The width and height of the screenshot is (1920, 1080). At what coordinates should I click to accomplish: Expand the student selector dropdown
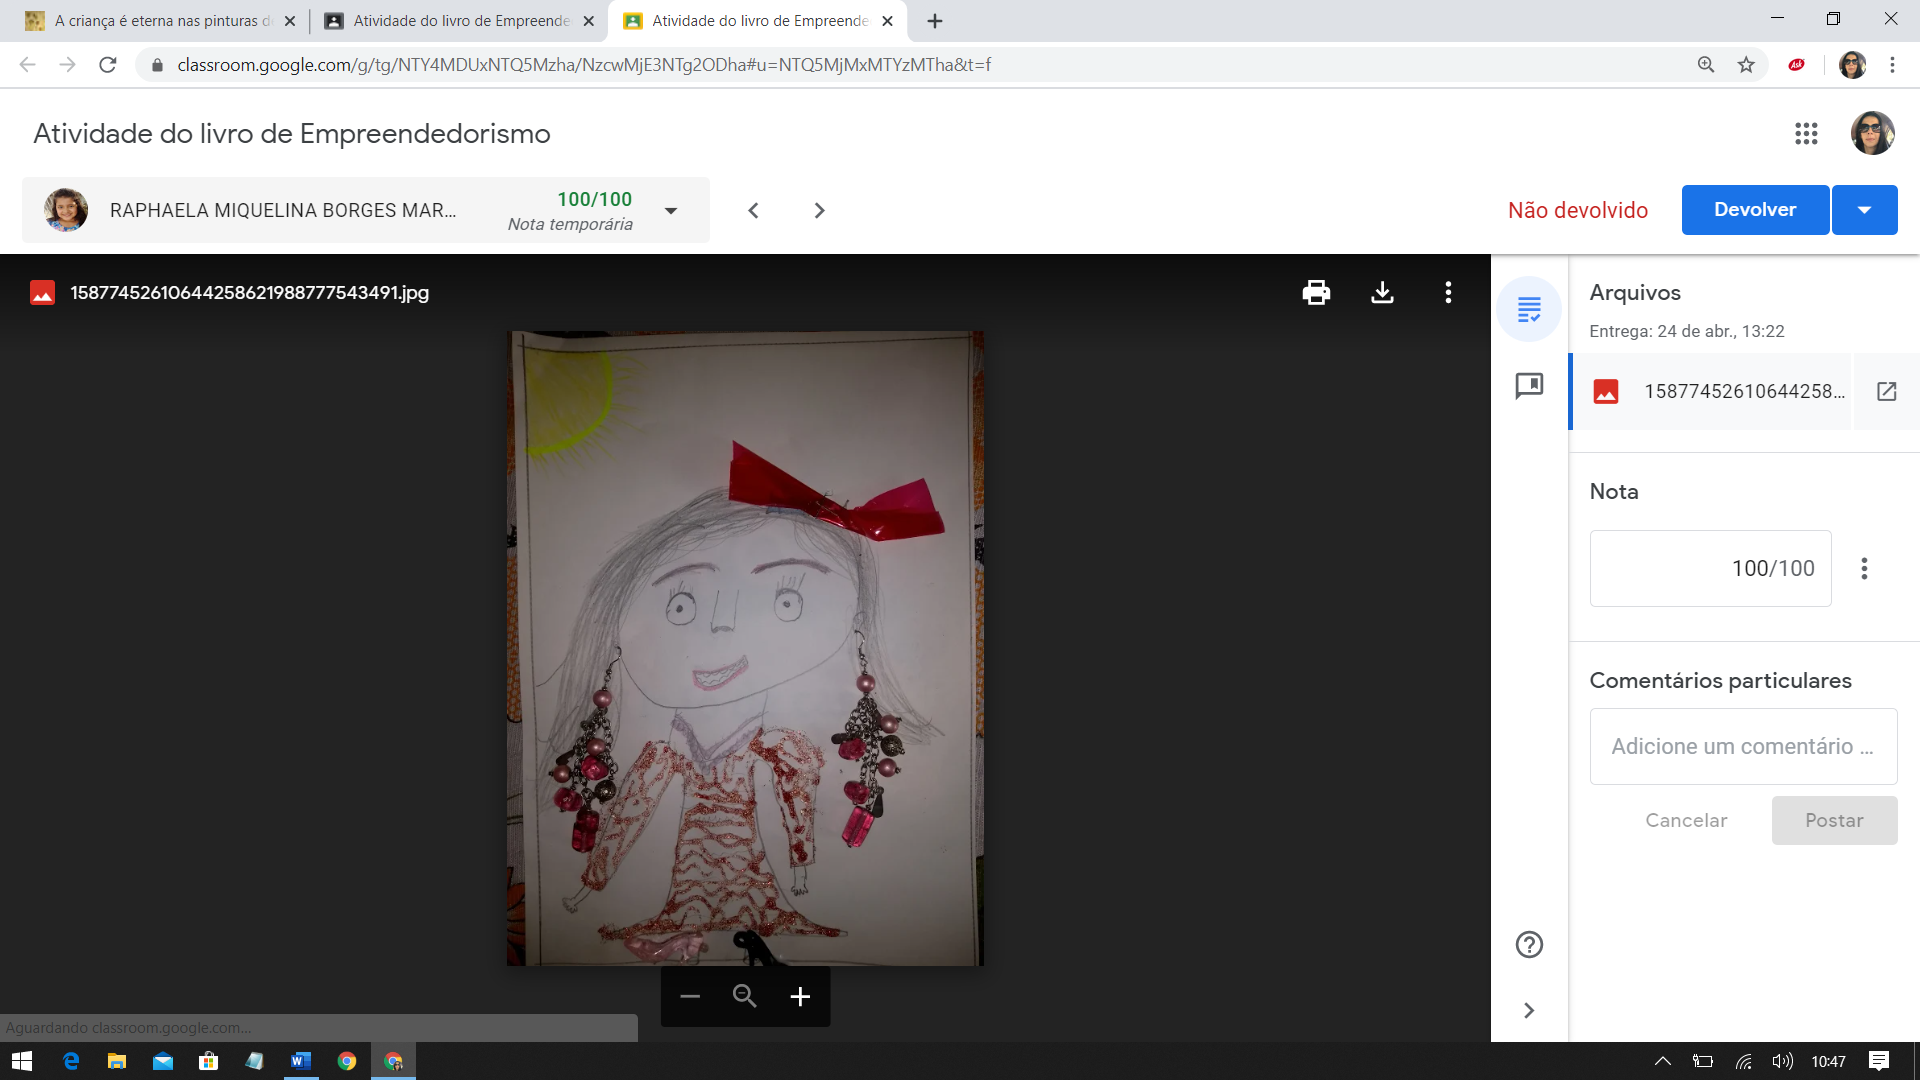click(x=671, y=211)
